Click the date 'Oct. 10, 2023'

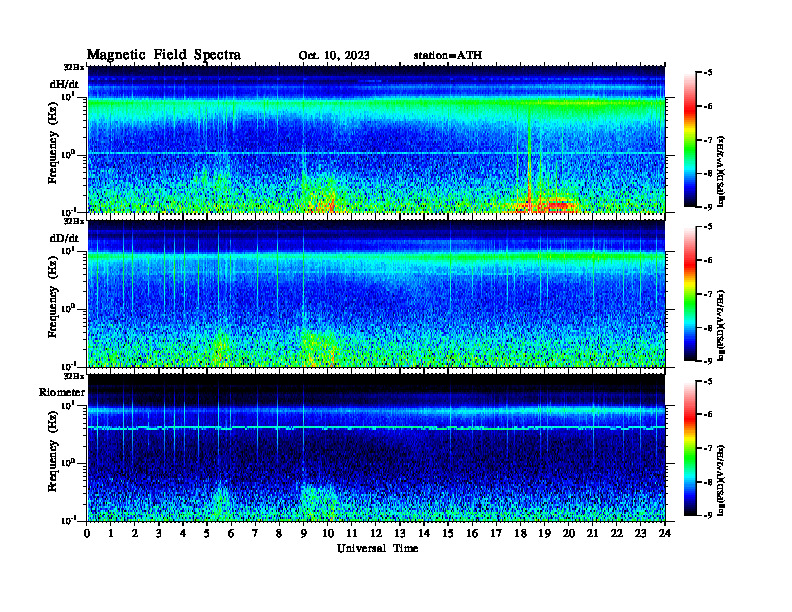[334, 56]
